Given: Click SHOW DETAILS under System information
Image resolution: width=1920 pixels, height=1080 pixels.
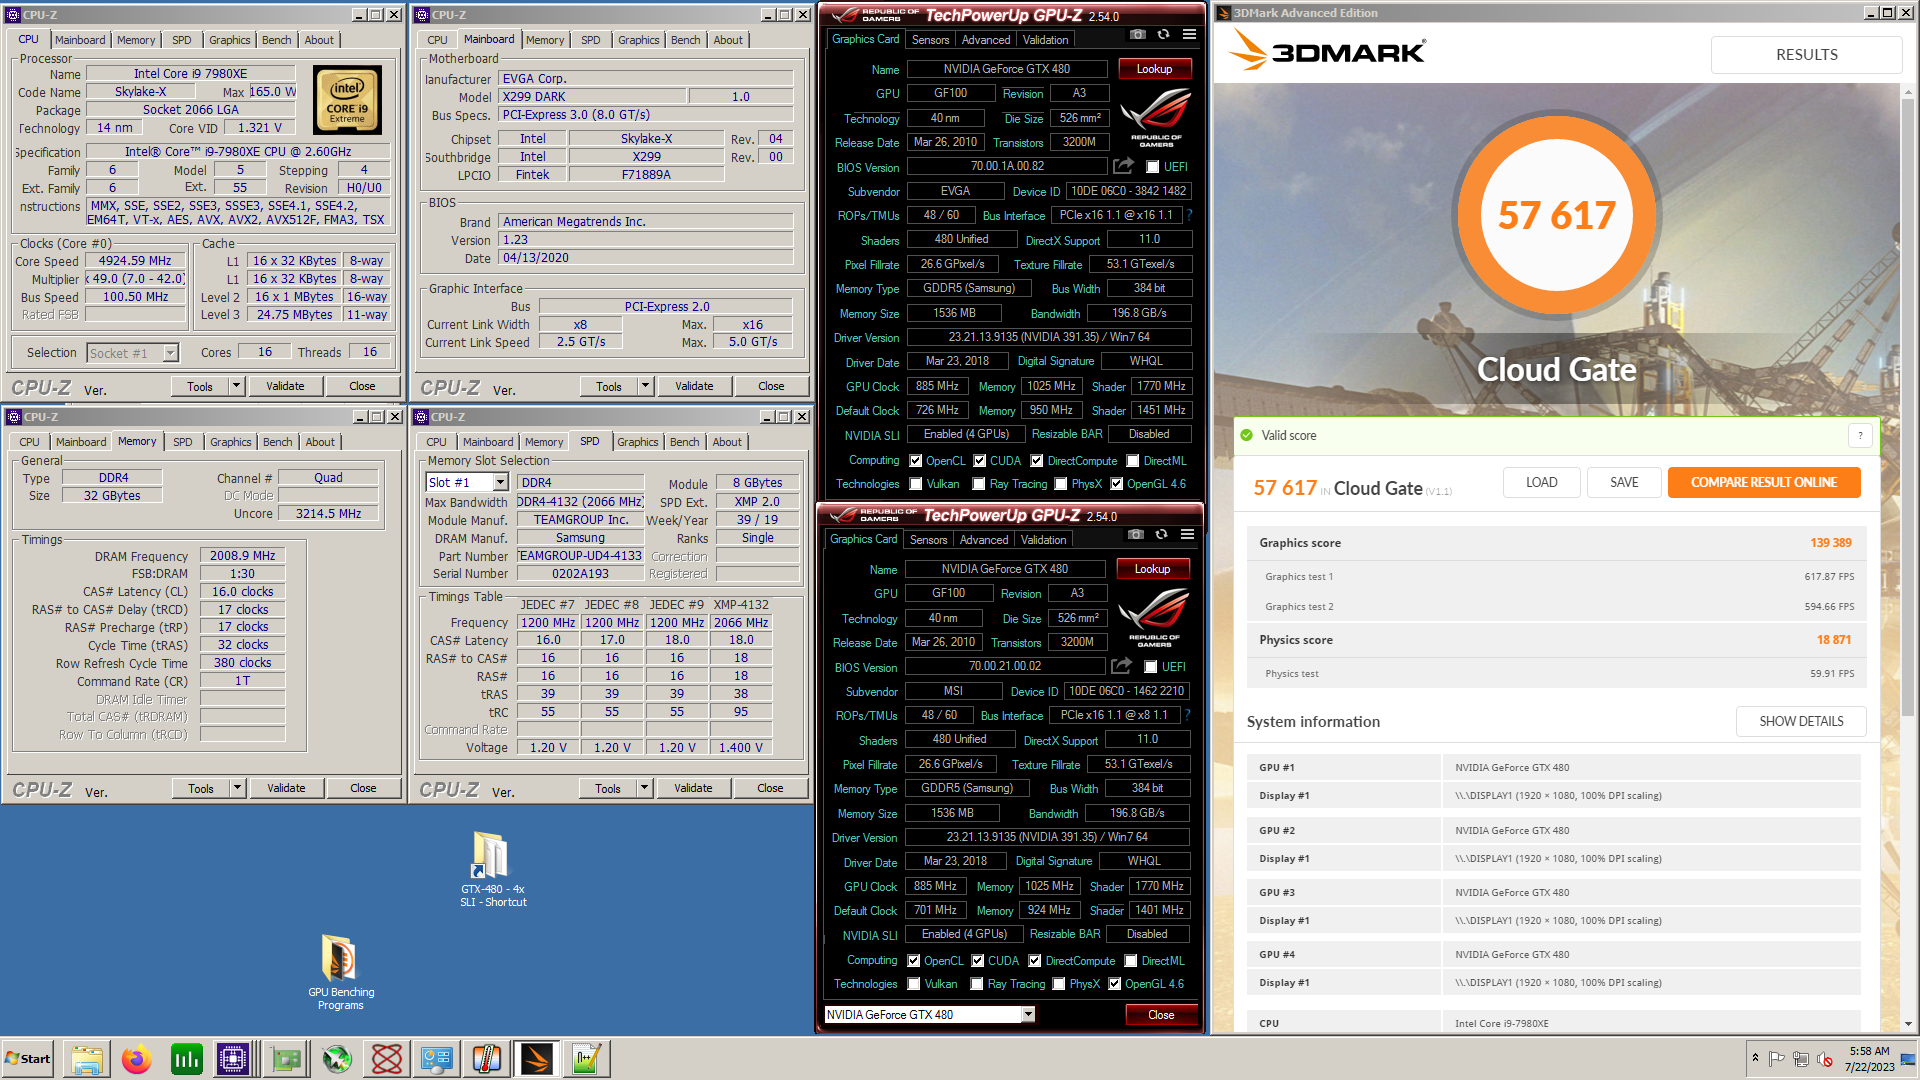Looking at the screenshot, I should pos(1801,721).
